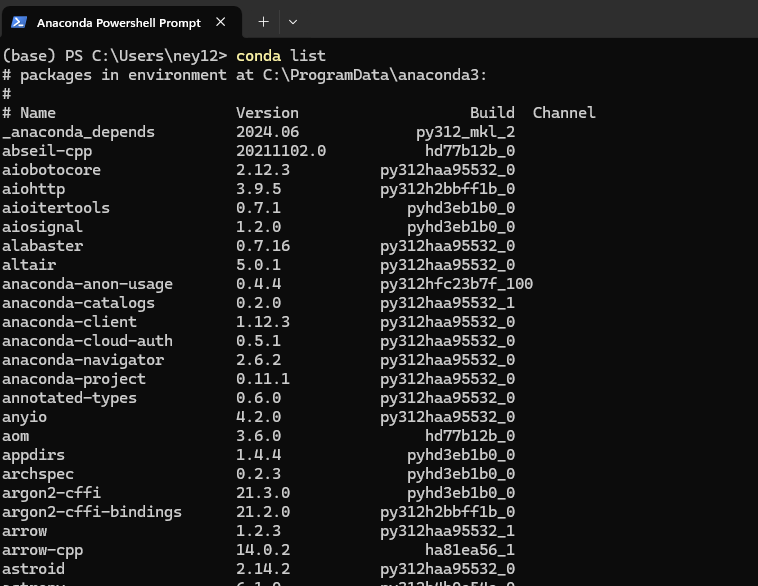Click the package name 'aiosignal'
Image resolution: width=758 pixels, height=586 pixels.
43,227
